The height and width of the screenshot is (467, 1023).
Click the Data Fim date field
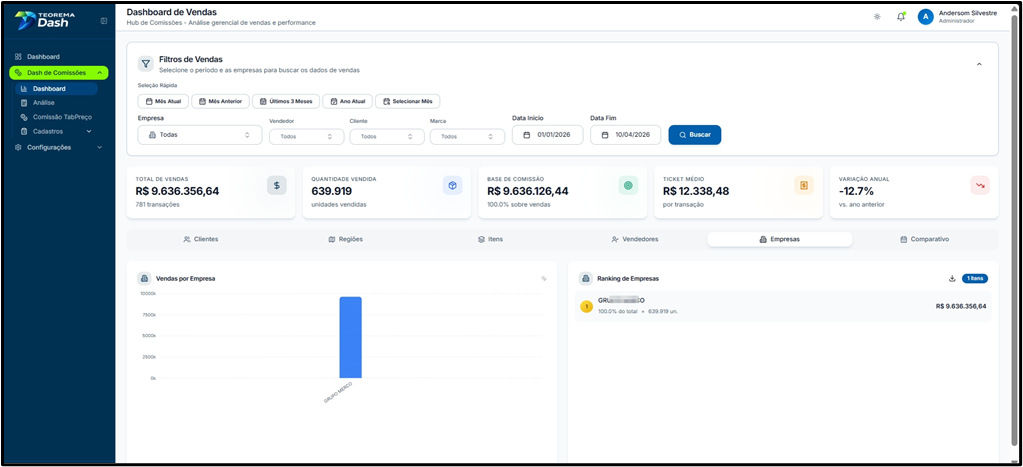coord(626,135)
